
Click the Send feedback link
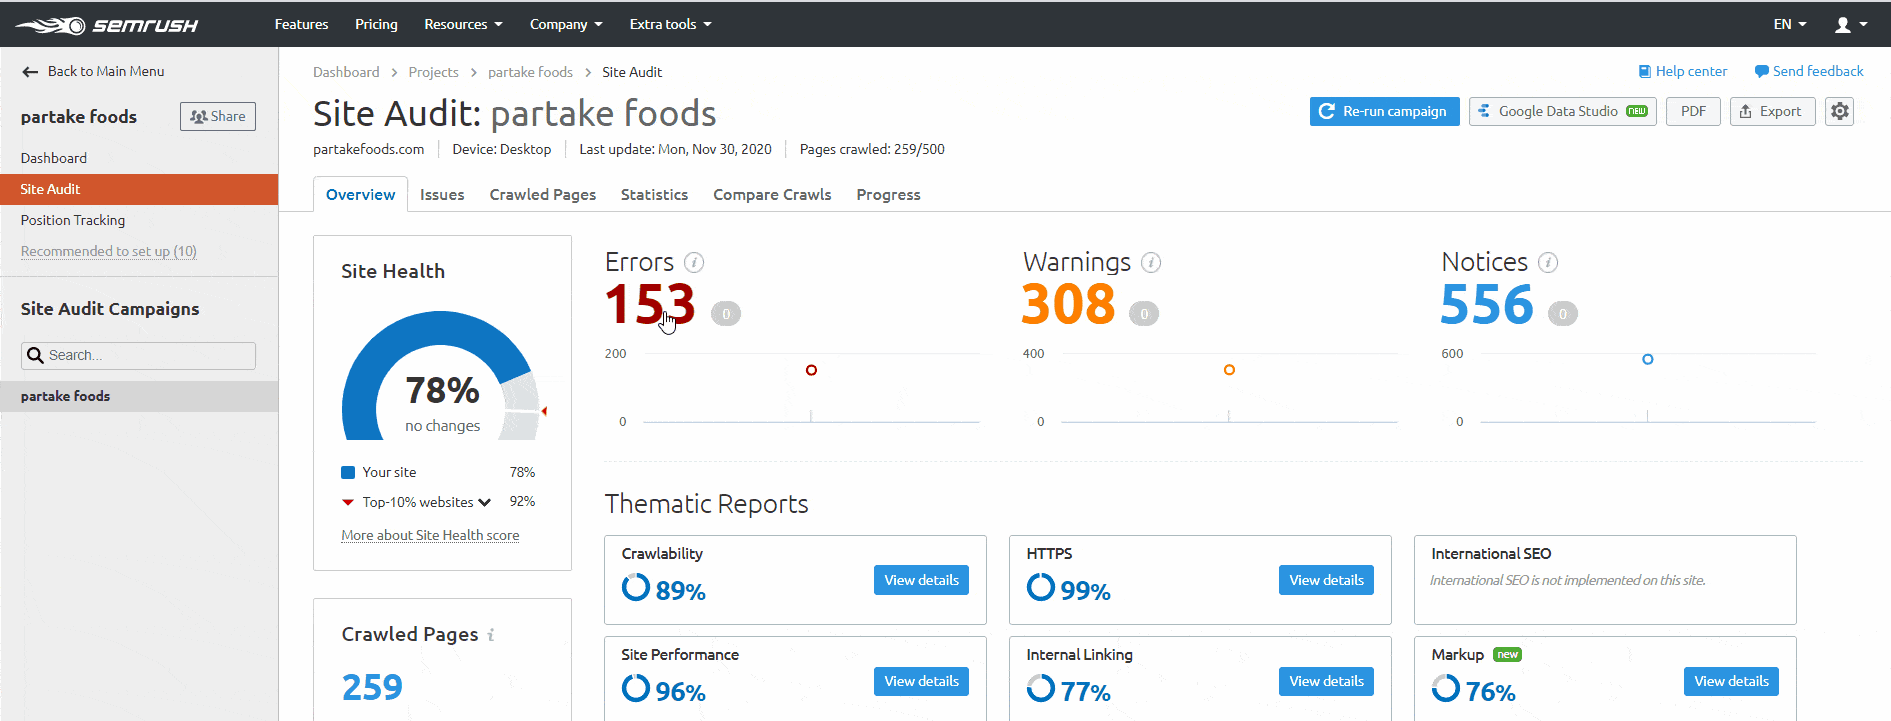[1809, 71]
